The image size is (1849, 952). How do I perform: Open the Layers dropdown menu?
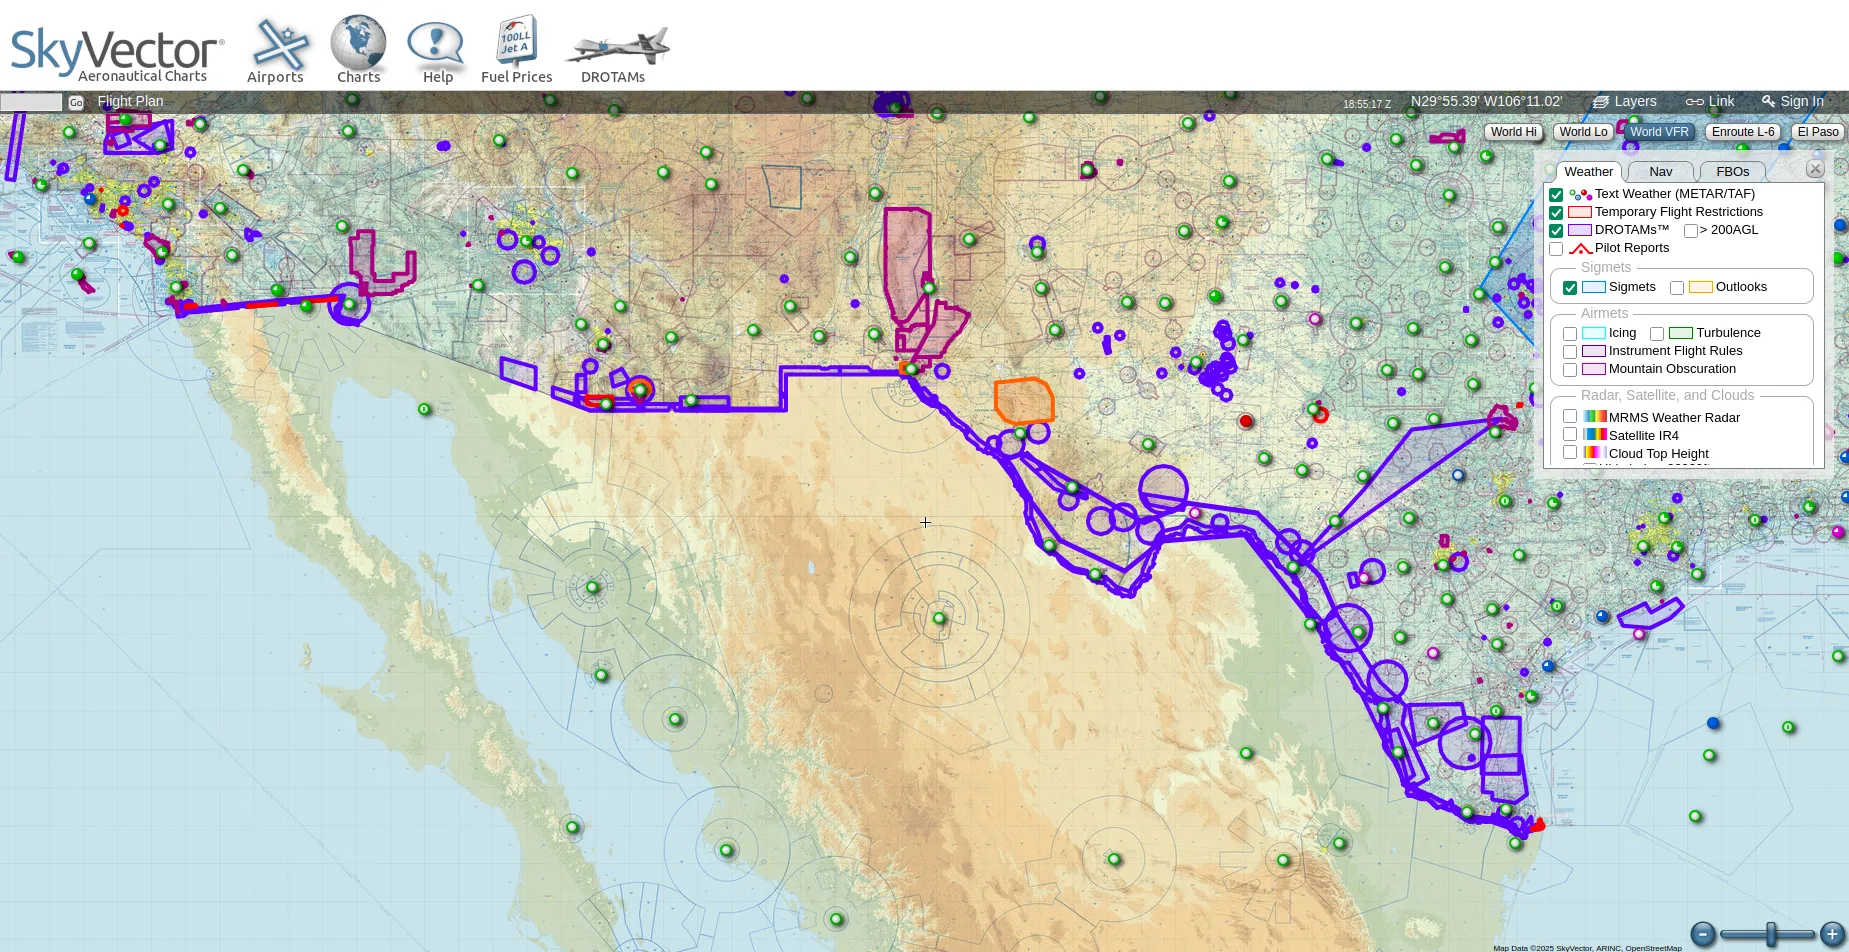coord(1625,101)
